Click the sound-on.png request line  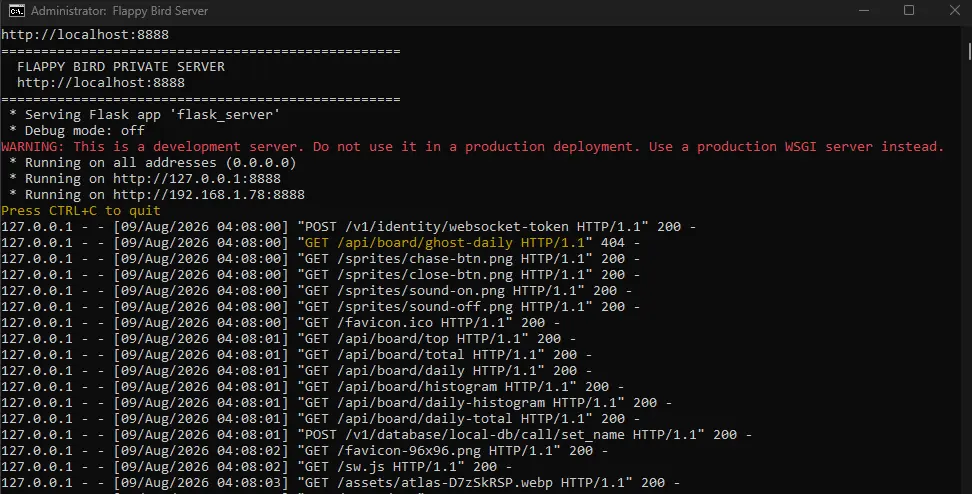[317, 291]
